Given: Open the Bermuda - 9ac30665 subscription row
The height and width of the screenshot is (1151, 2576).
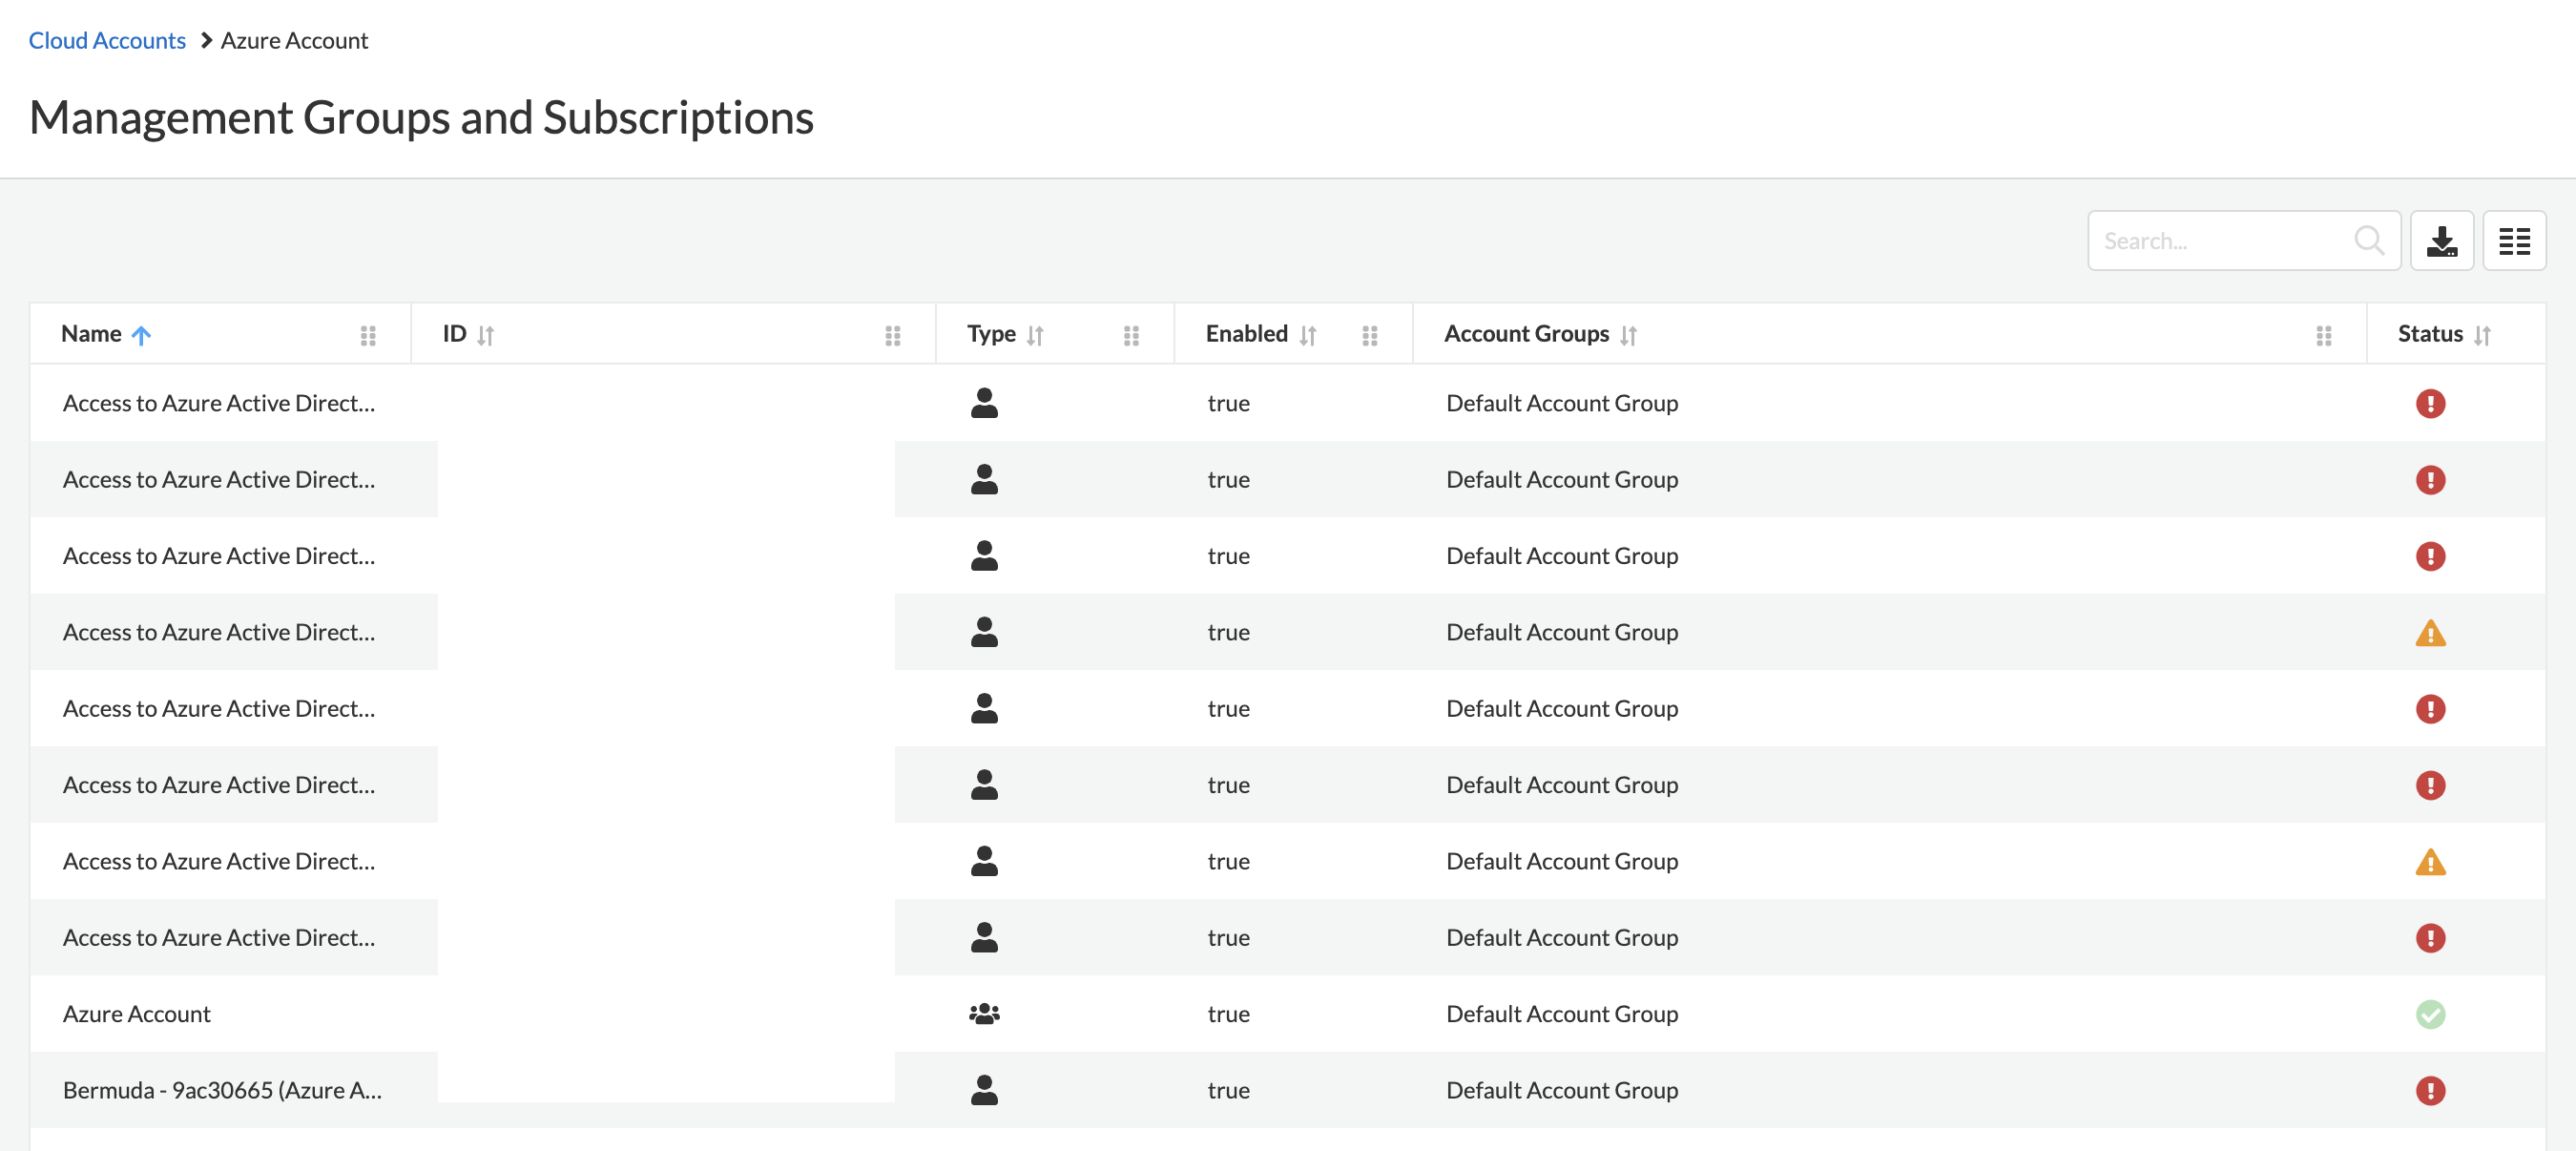Looking at the screenshot, I should coord(222,1090).
